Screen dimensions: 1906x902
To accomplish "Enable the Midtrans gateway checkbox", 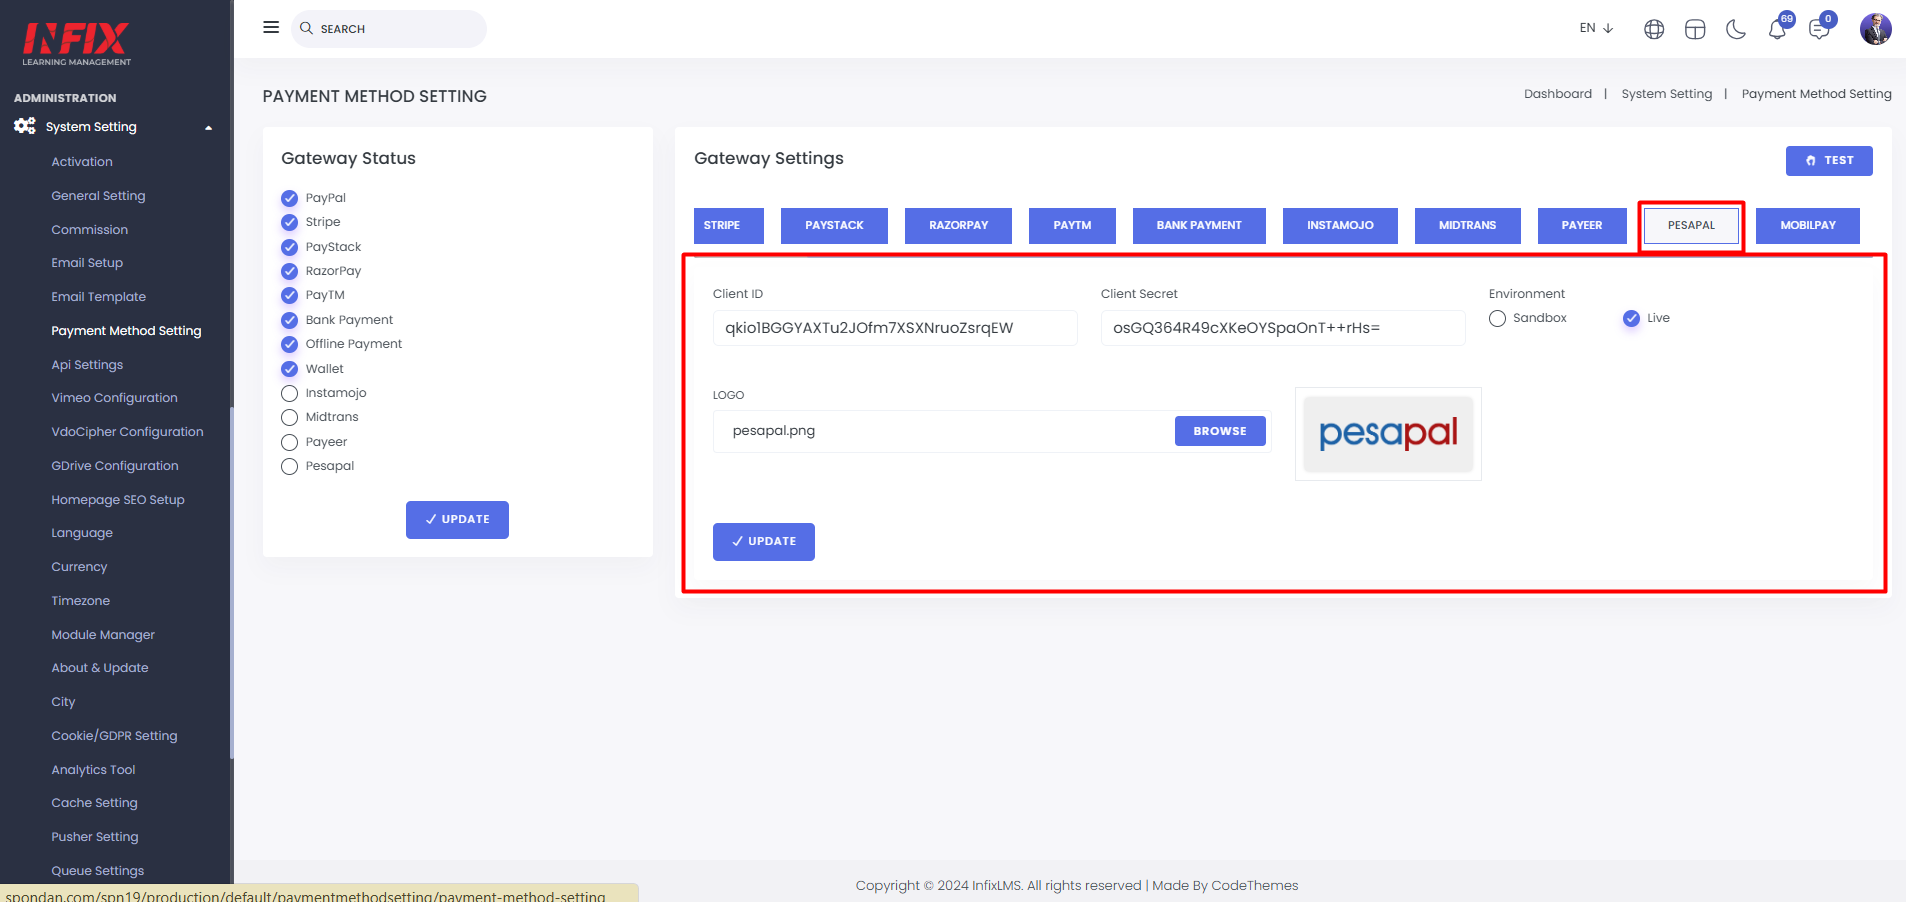I will [x=289, y=417].
